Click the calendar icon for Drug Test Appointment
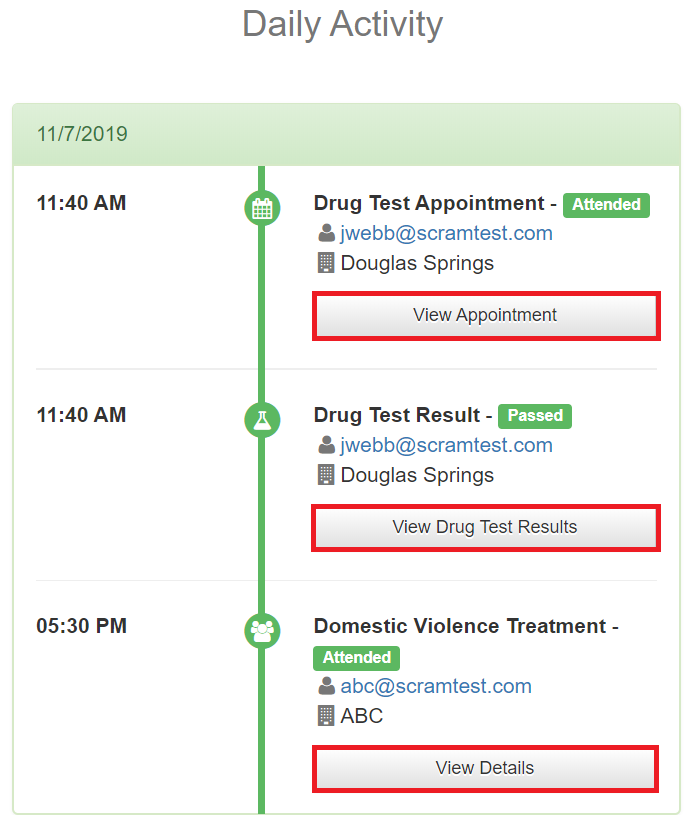The image size is (698, 815). pyautogui.click(x=262, y=208)
